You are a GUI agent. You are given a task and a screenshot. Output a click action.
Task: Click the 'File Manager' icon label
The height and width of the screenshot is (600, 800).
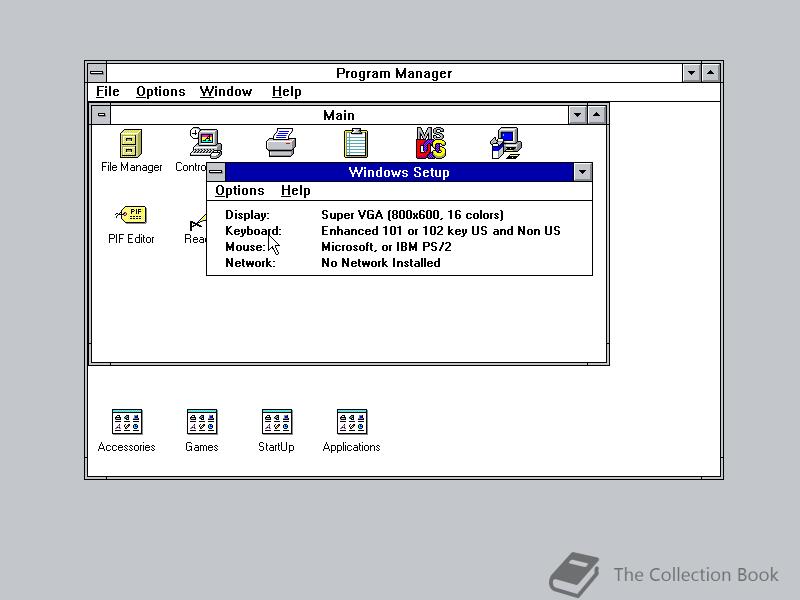(x=132, y=167)
